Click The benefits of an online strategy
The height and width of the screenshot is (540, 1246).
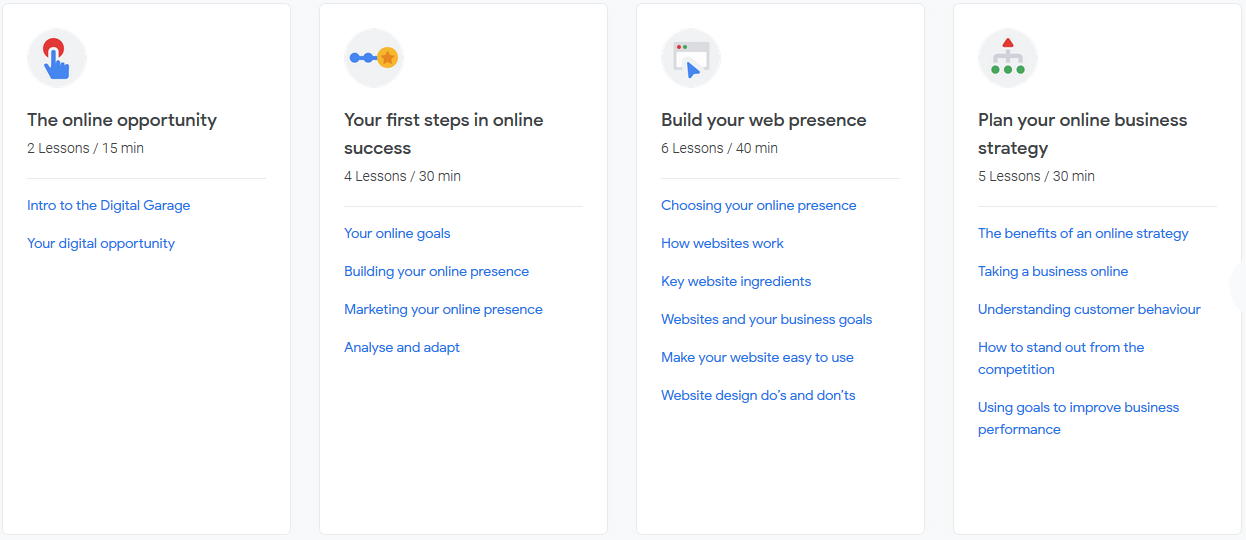coord(1083,233)
